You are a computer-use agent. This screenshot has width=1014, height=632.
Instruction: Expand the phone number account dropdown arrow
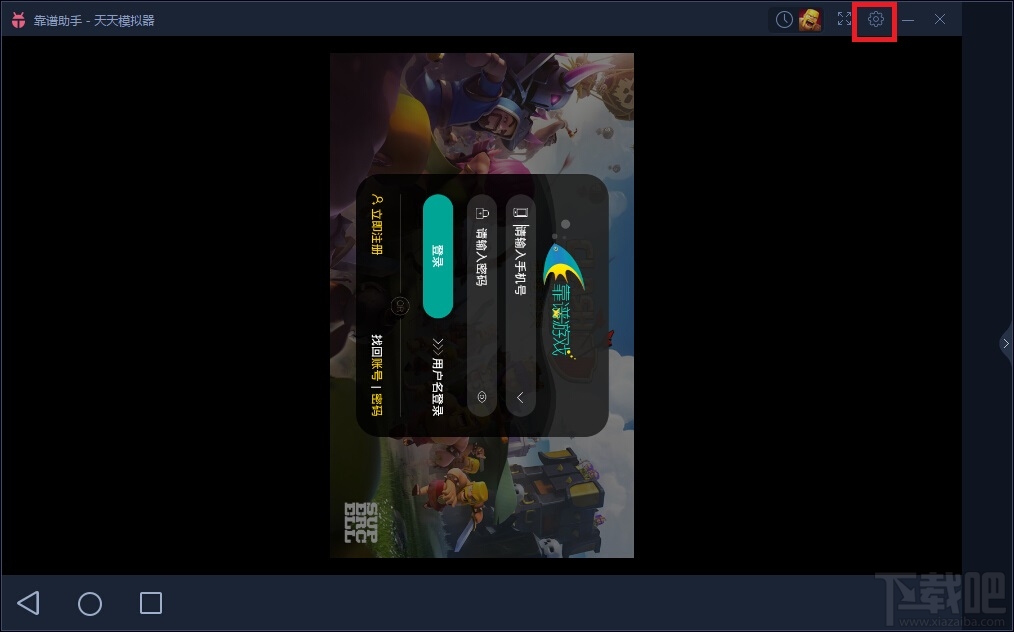(x=520, y=397)
